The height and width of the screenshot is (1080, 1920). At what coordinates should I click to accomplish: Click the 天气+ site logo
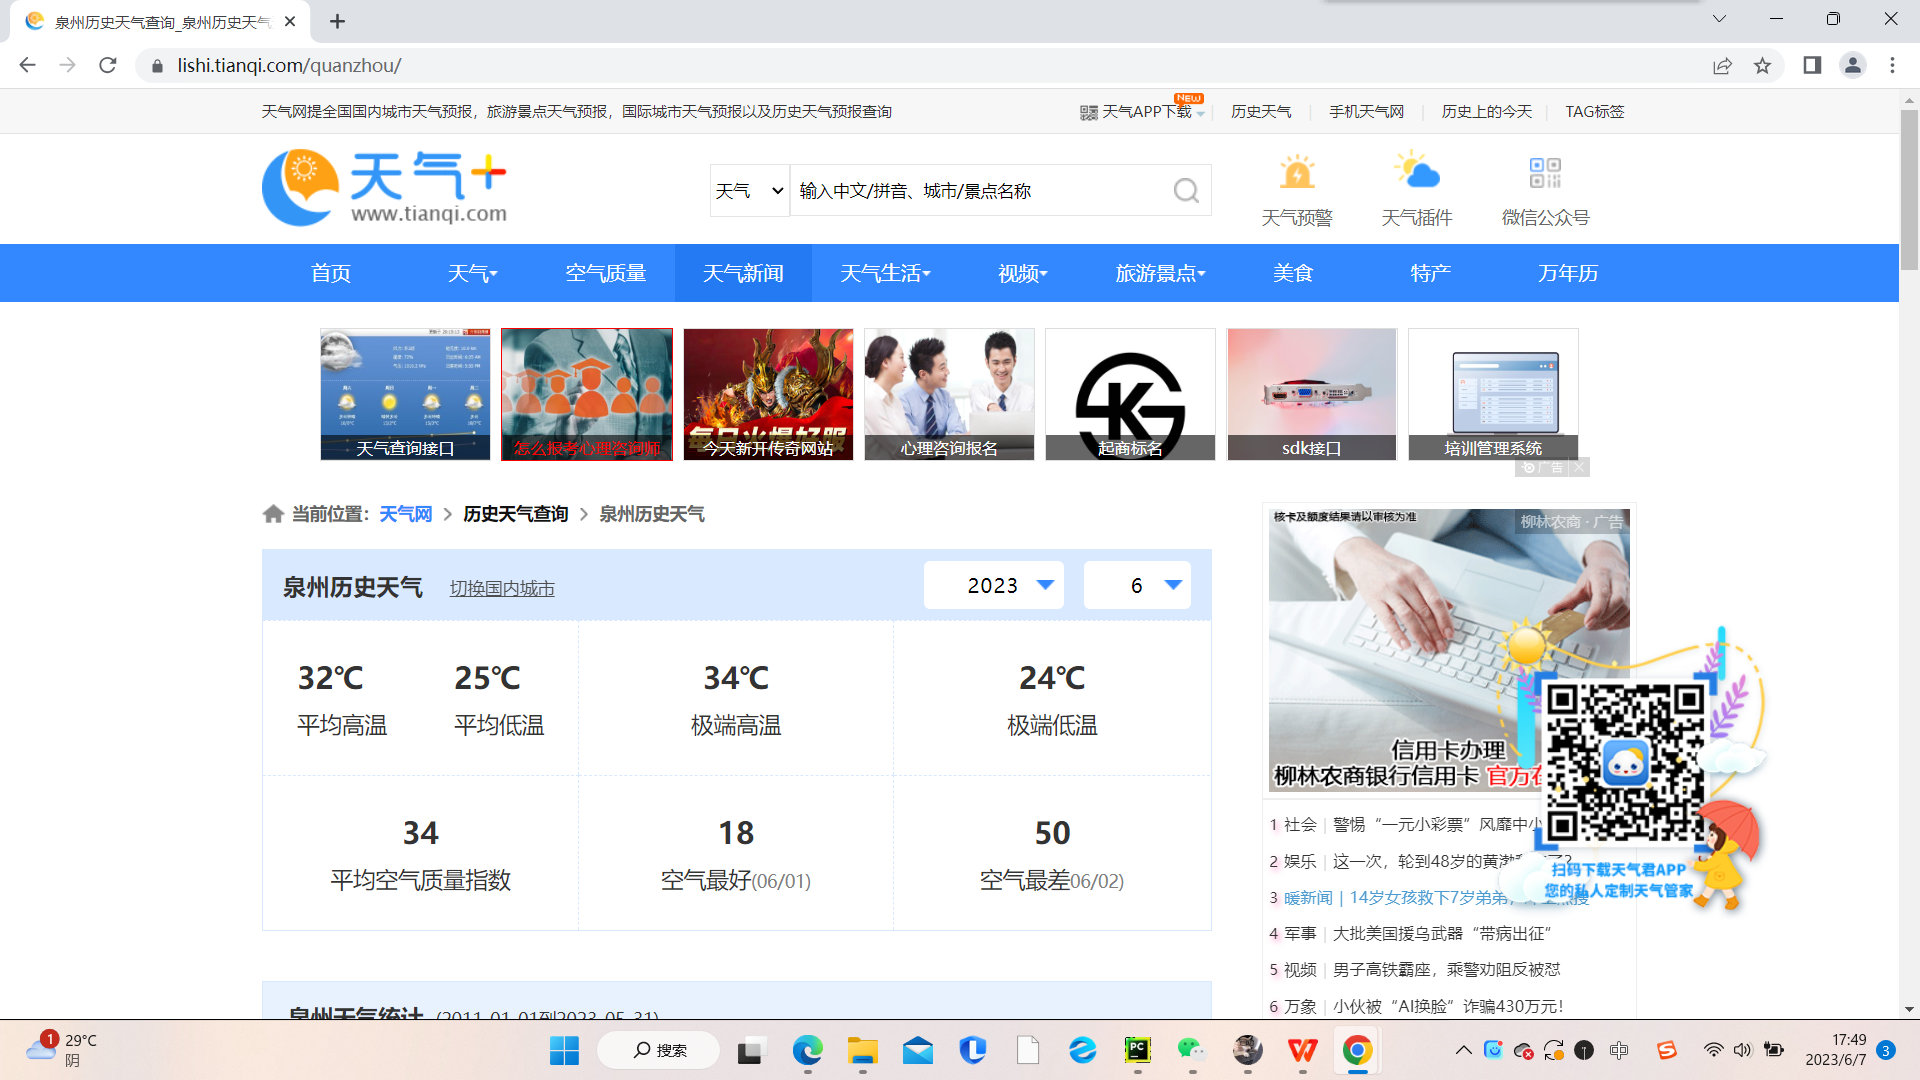385,188
